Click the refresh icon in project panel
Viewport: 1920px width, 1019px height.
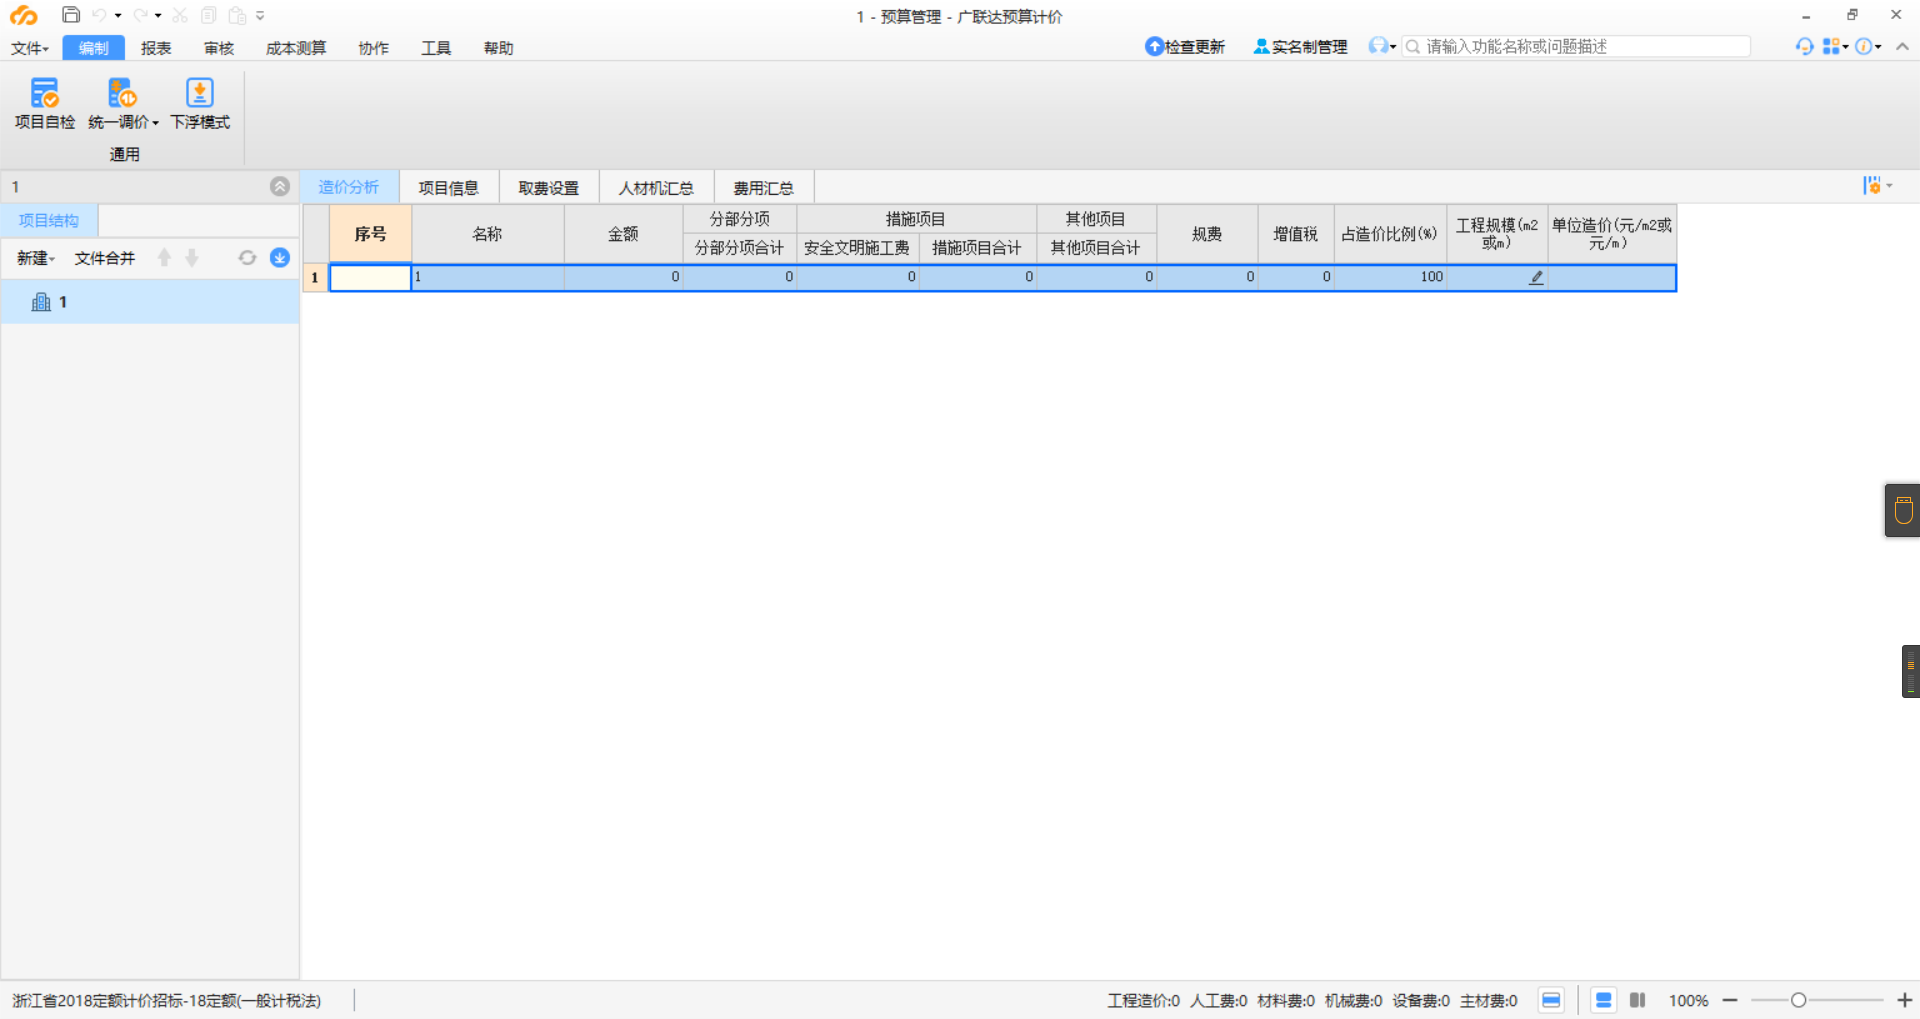tap(247, 258)
